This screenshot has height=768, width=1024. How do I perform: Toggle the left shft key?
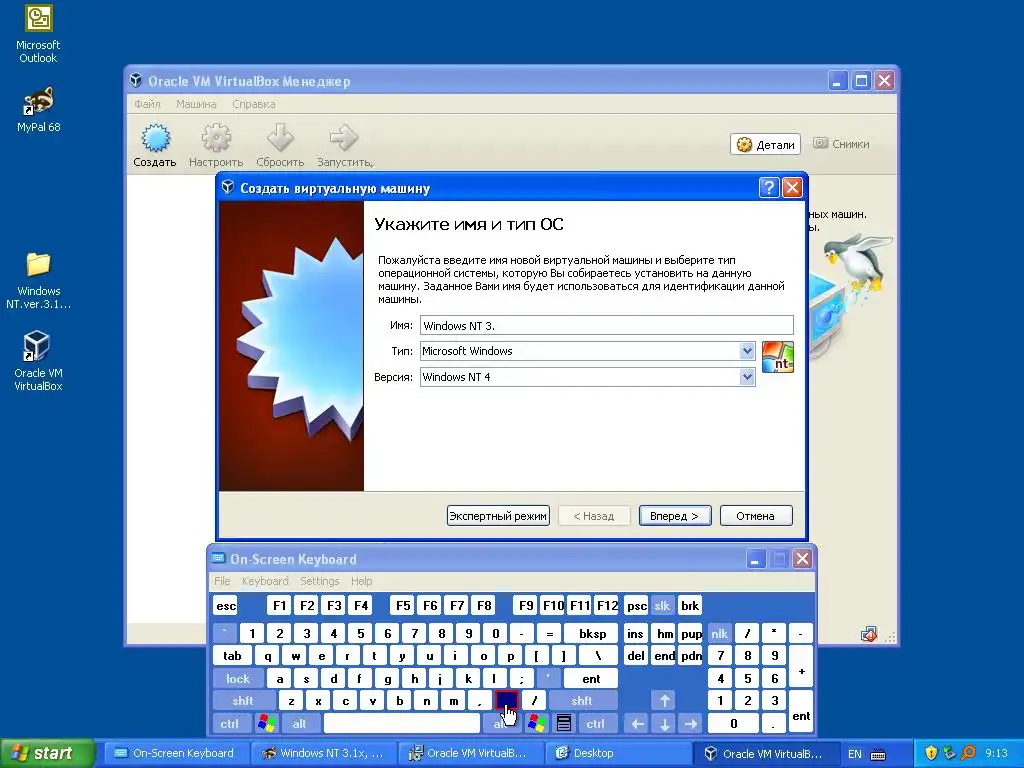(243, 701)
